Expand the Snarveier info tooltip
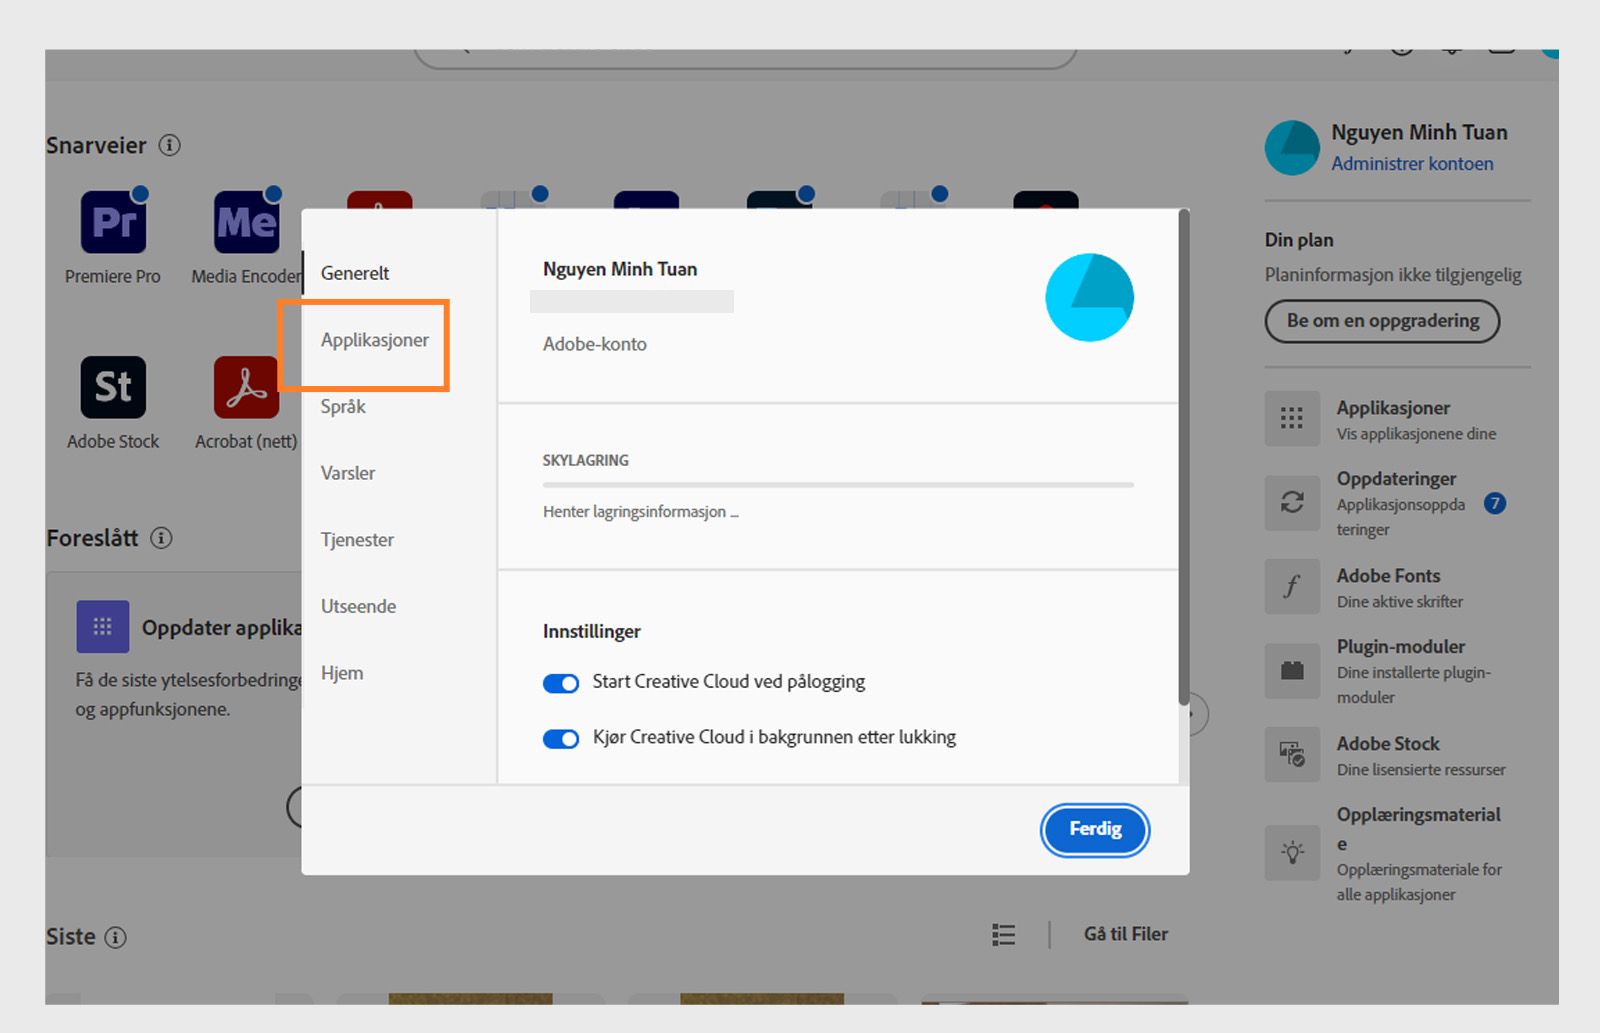Image resolution: width=1600 pixels, height=1033 pixels. [170, 145]
